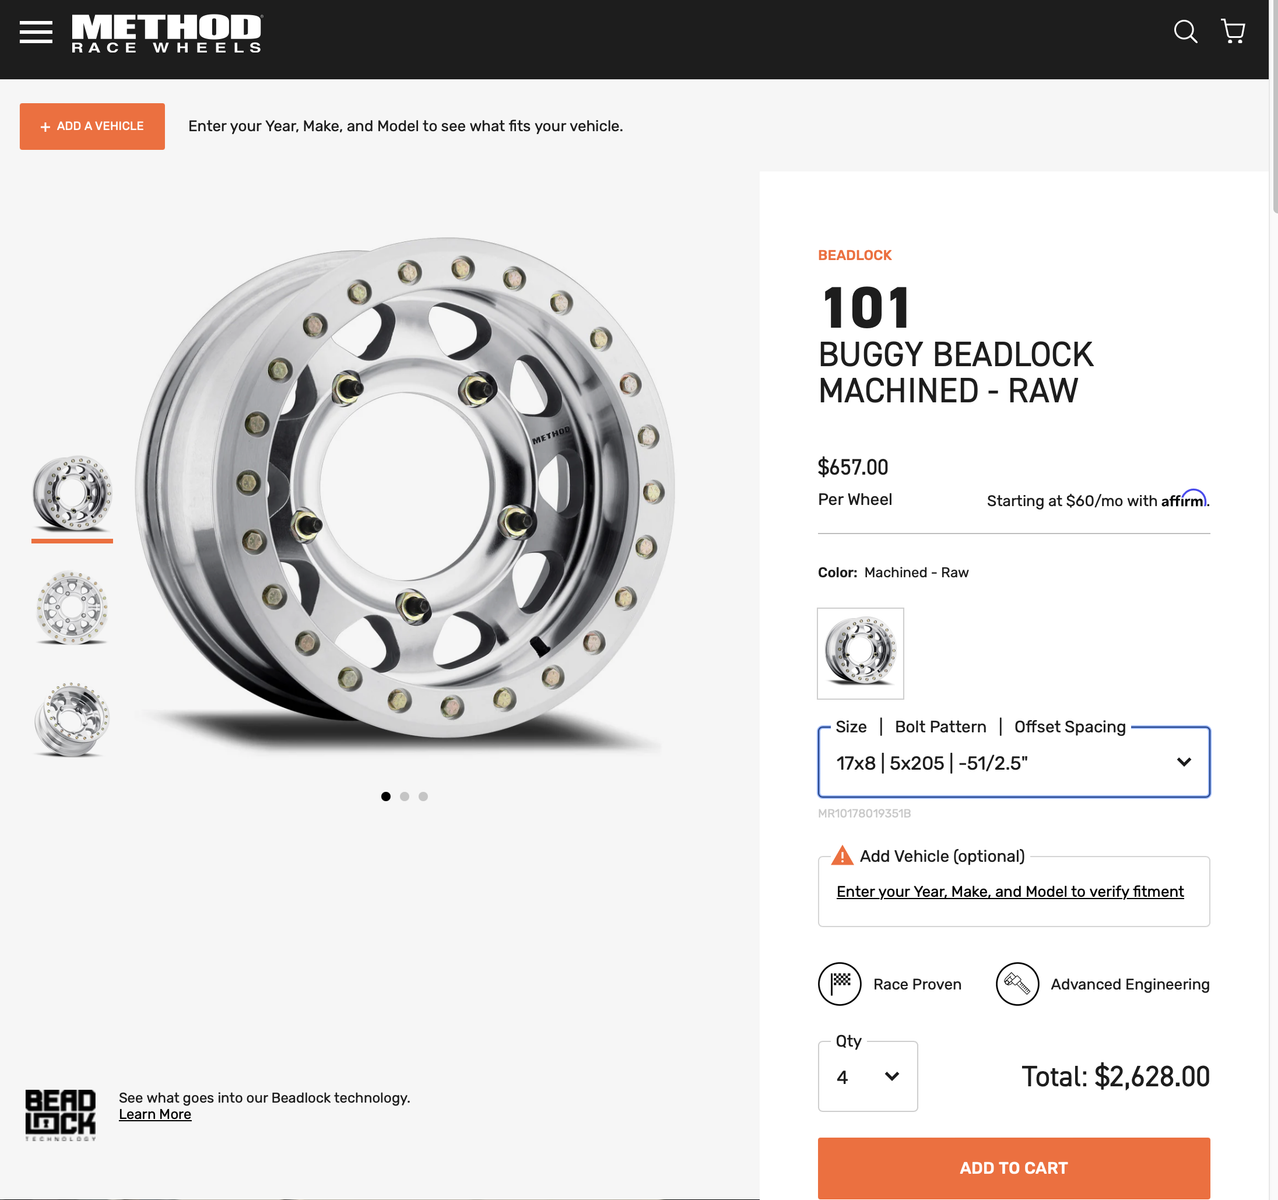This screenshot has height=1200, width=1278.
Task: Click the Advanced Engineering icon
Action: 1017,984
